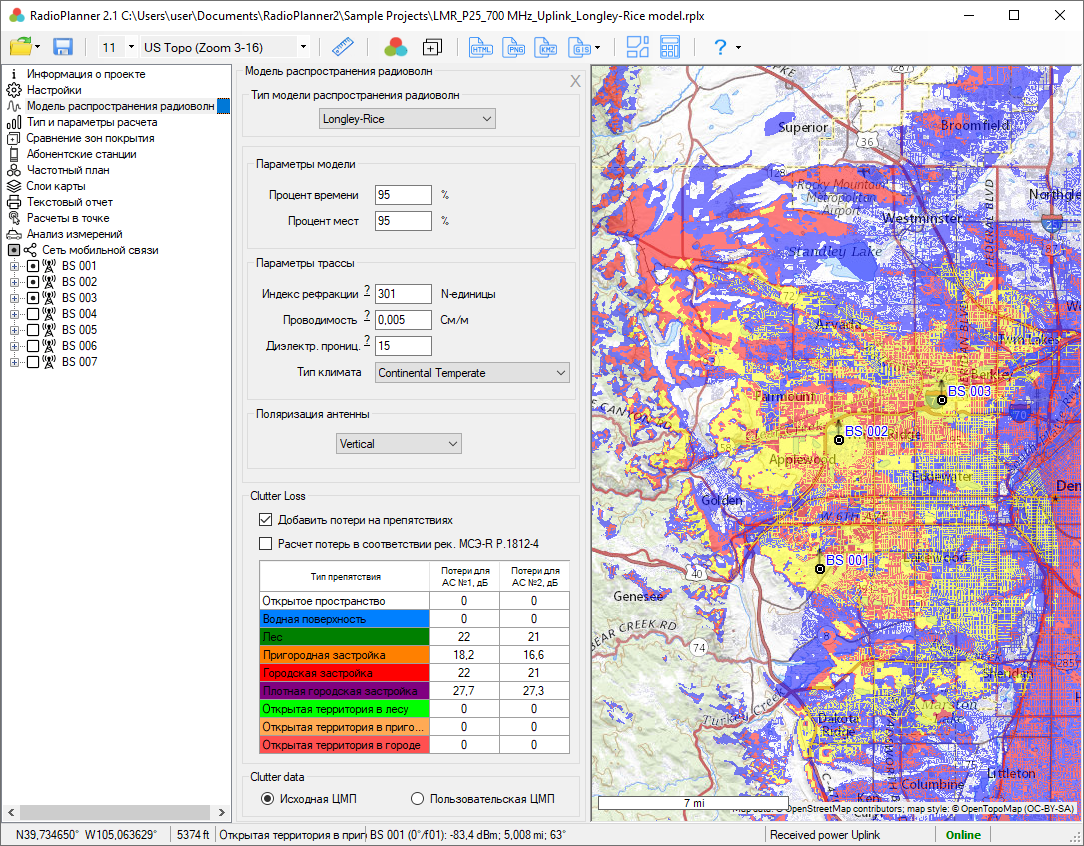Enable the МСЭ-R P.1812-4 loss calculation checkbox

[266, 544]
